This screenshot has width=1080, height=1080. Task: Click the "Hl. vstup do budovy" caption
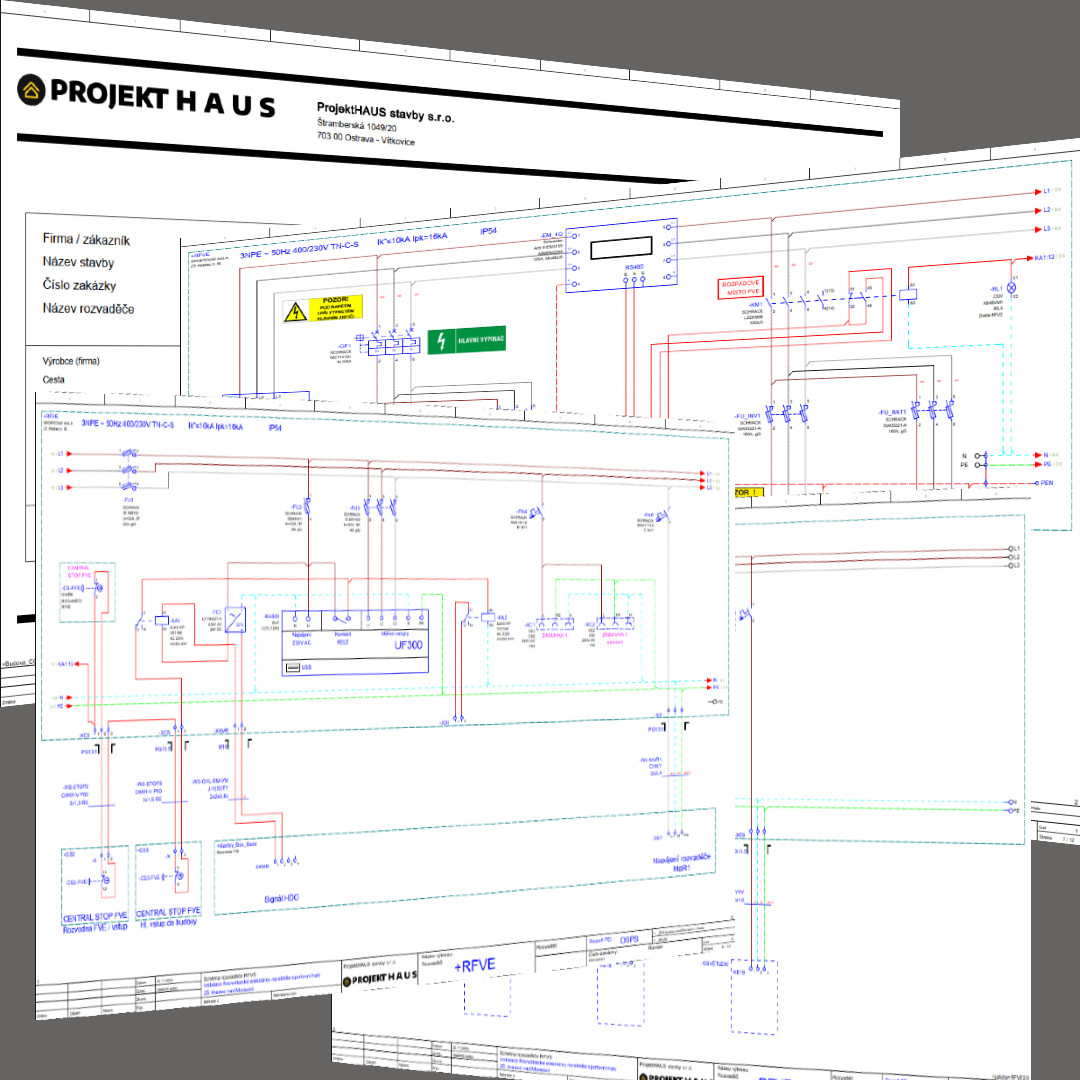point(168,922)
